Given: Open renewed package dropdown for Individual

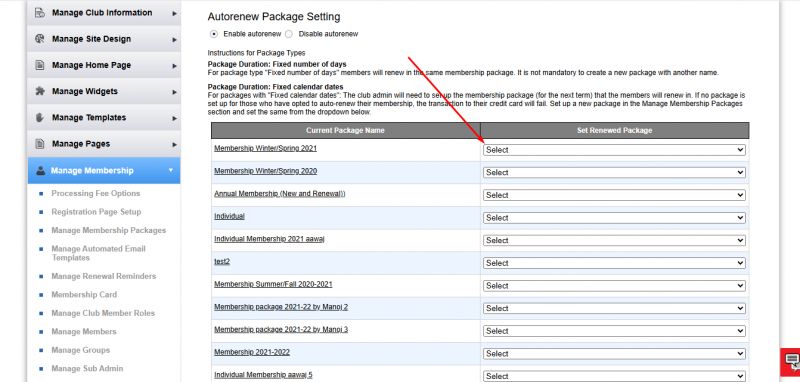Looking at the screenshot, I should [x=614, y=218].
